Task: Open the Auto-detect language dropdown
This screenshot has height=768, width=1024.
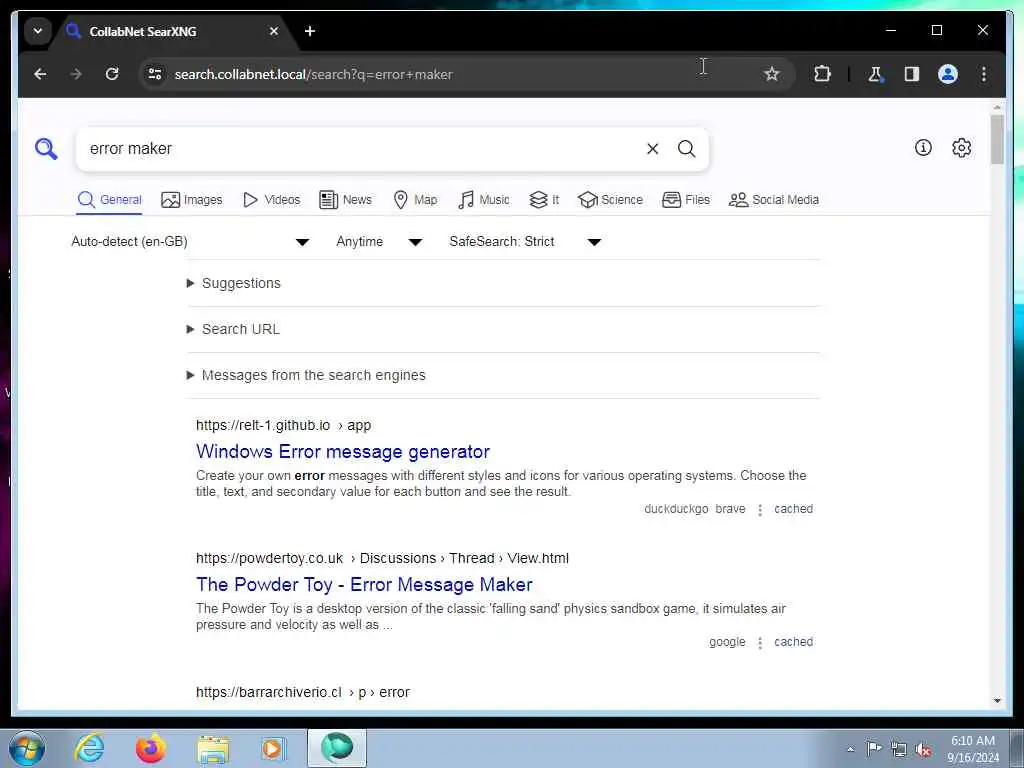Action: [x=190, y=242]
